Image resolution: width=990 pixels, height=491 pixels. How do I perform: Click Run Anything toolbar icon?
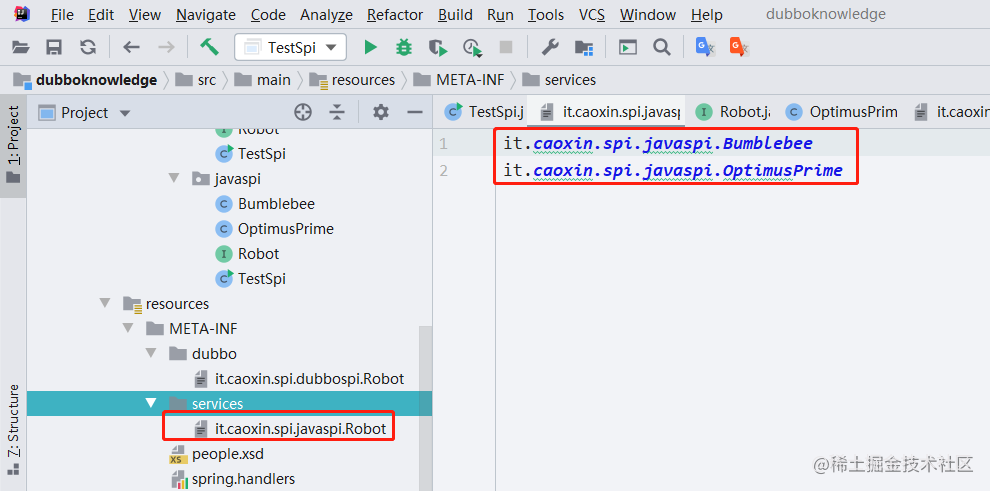pyautogui.click(x=628, y=47)
